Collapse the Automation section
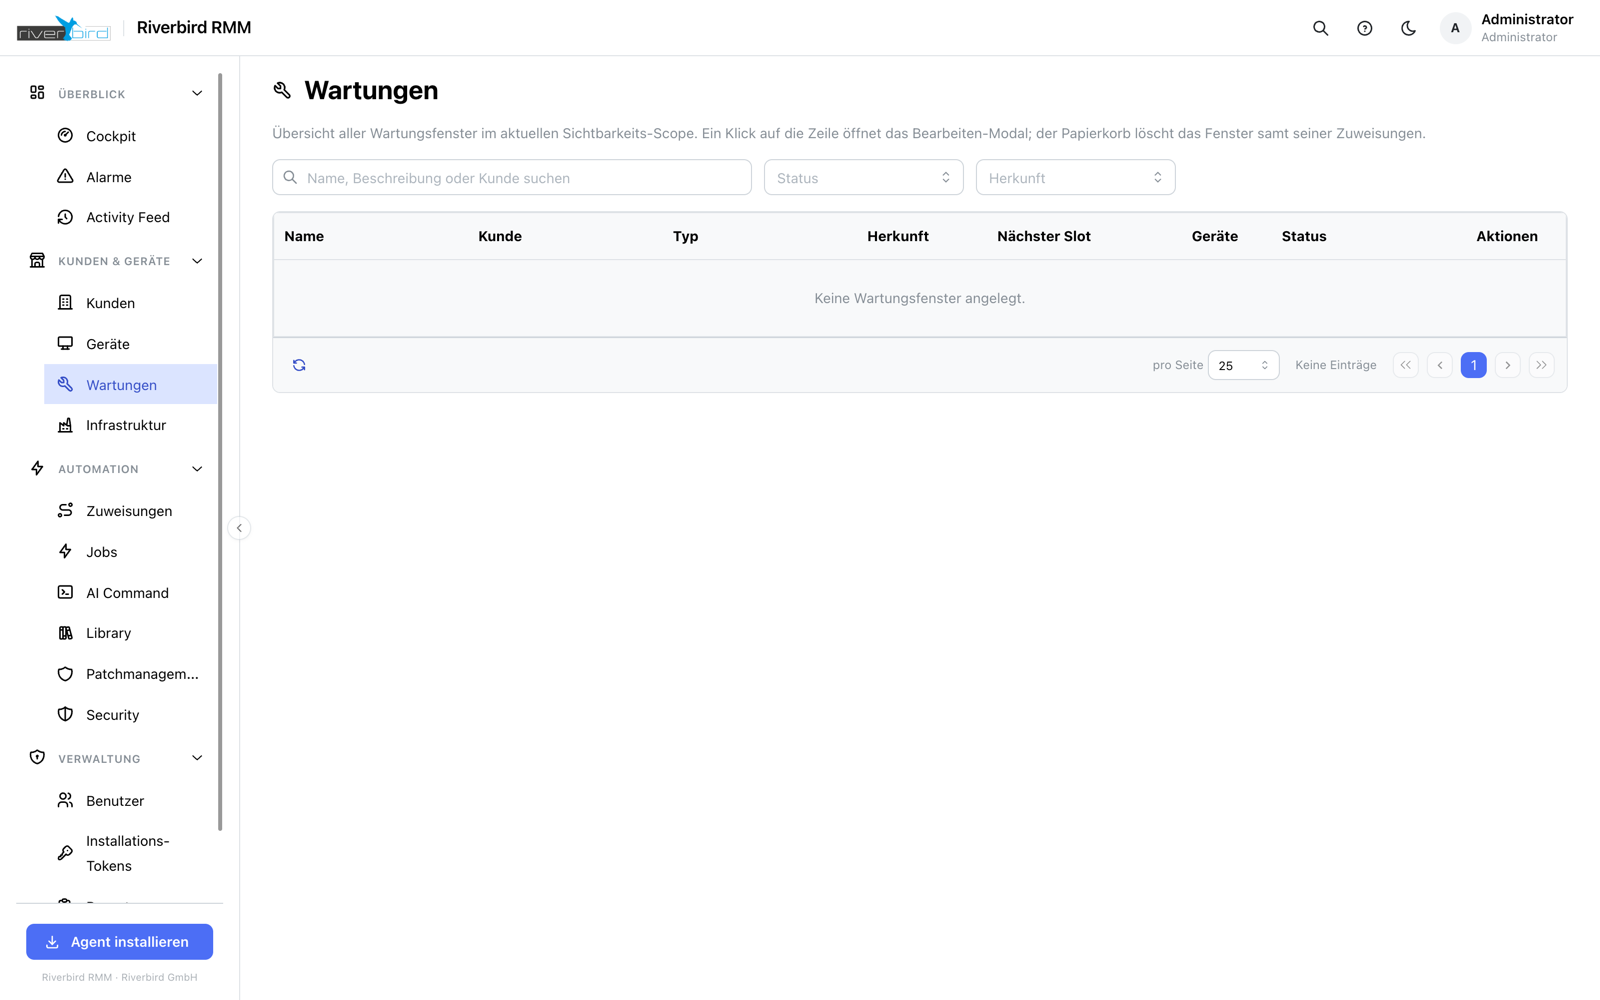The width and height of the screenshot is (1600, 1000). (x=197, y=469)
